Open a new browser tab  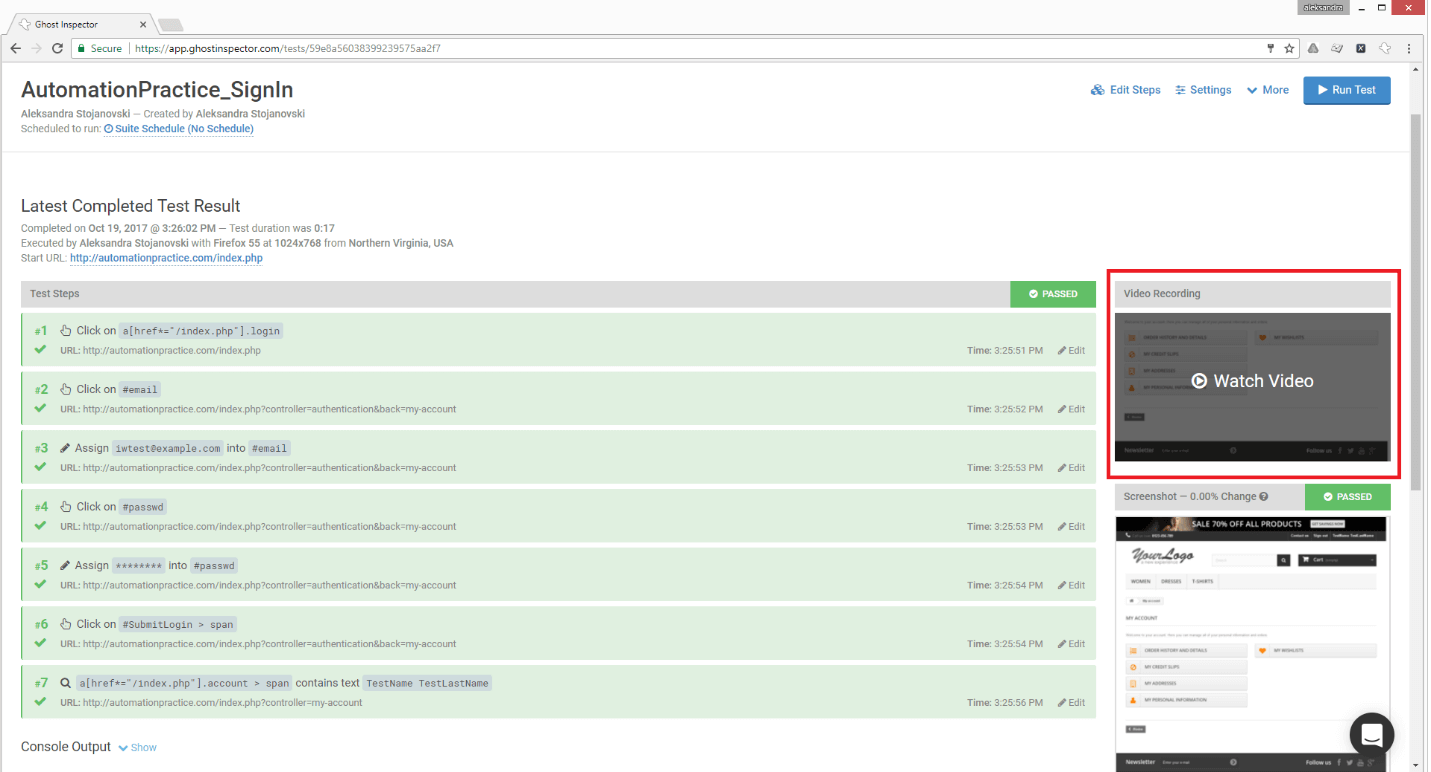point(171,25)
